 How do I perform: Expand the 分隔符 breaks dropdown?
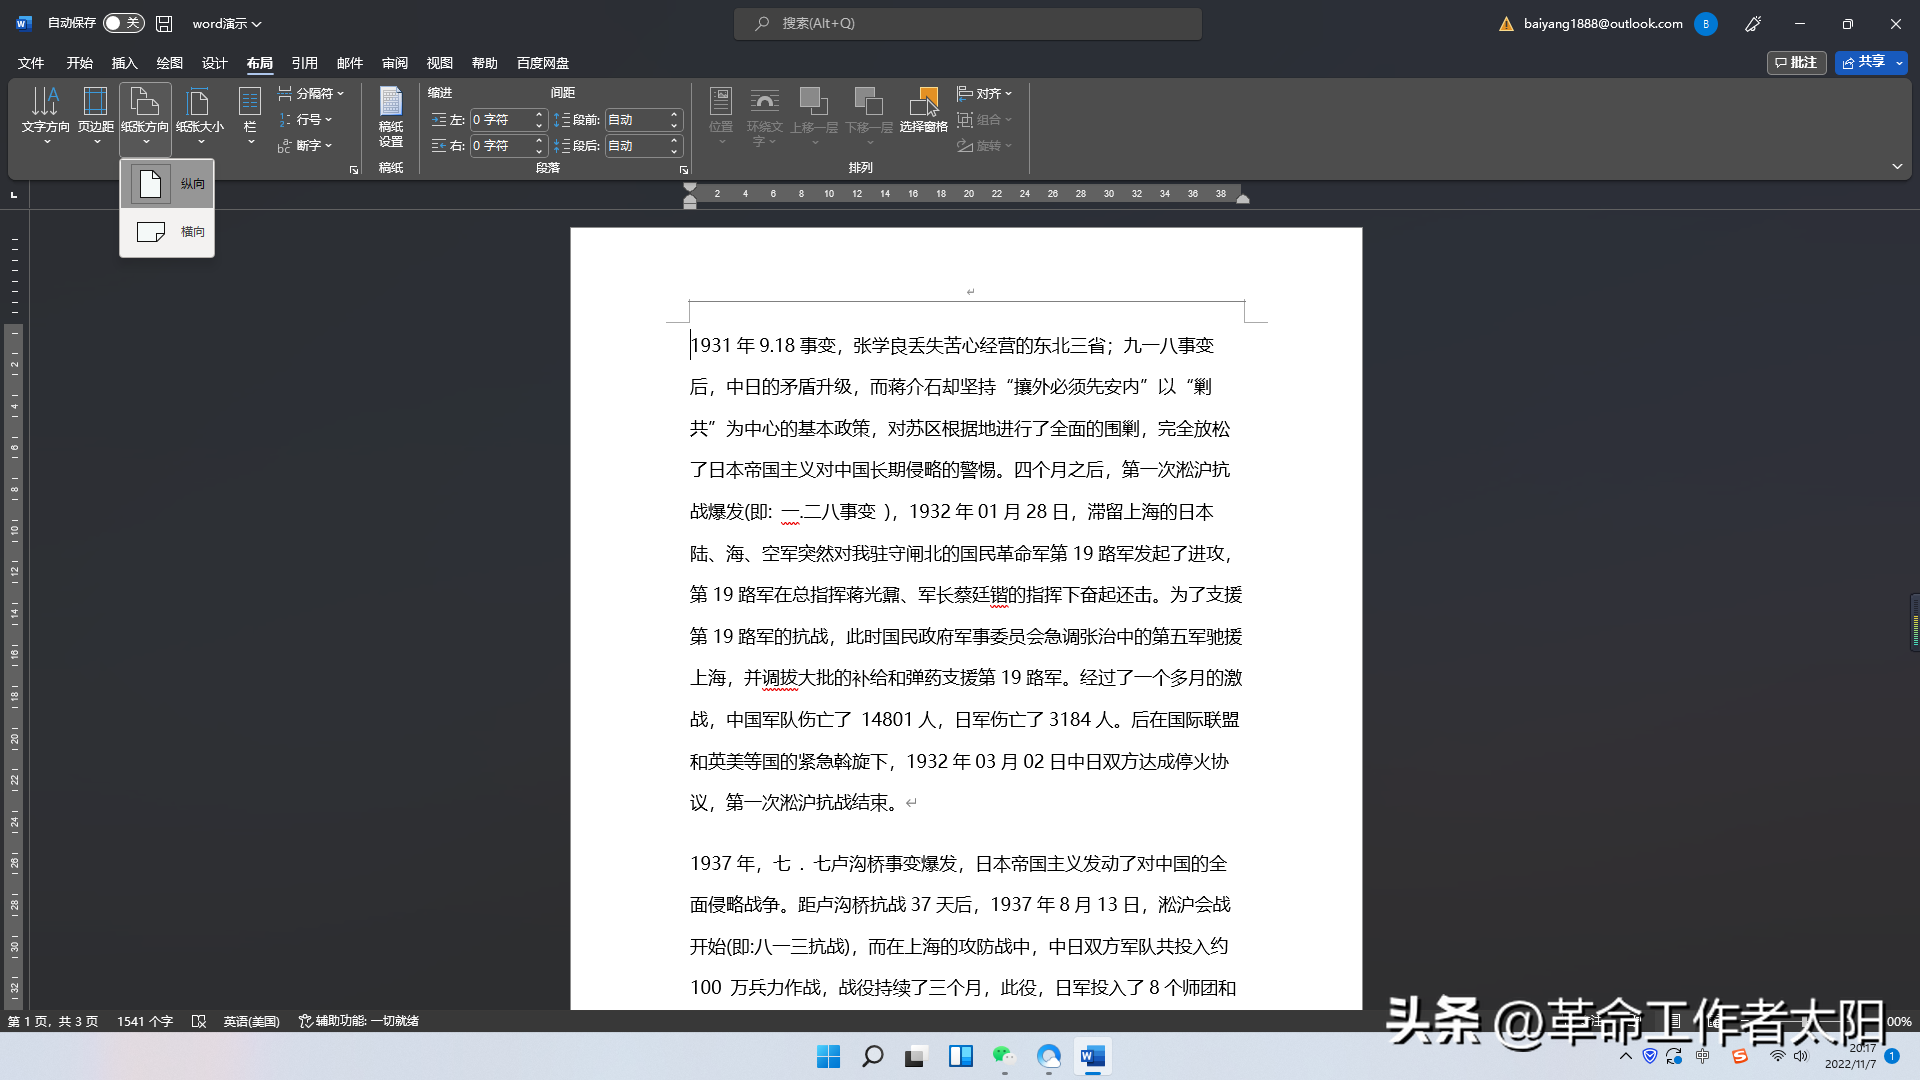click(311, 93)
